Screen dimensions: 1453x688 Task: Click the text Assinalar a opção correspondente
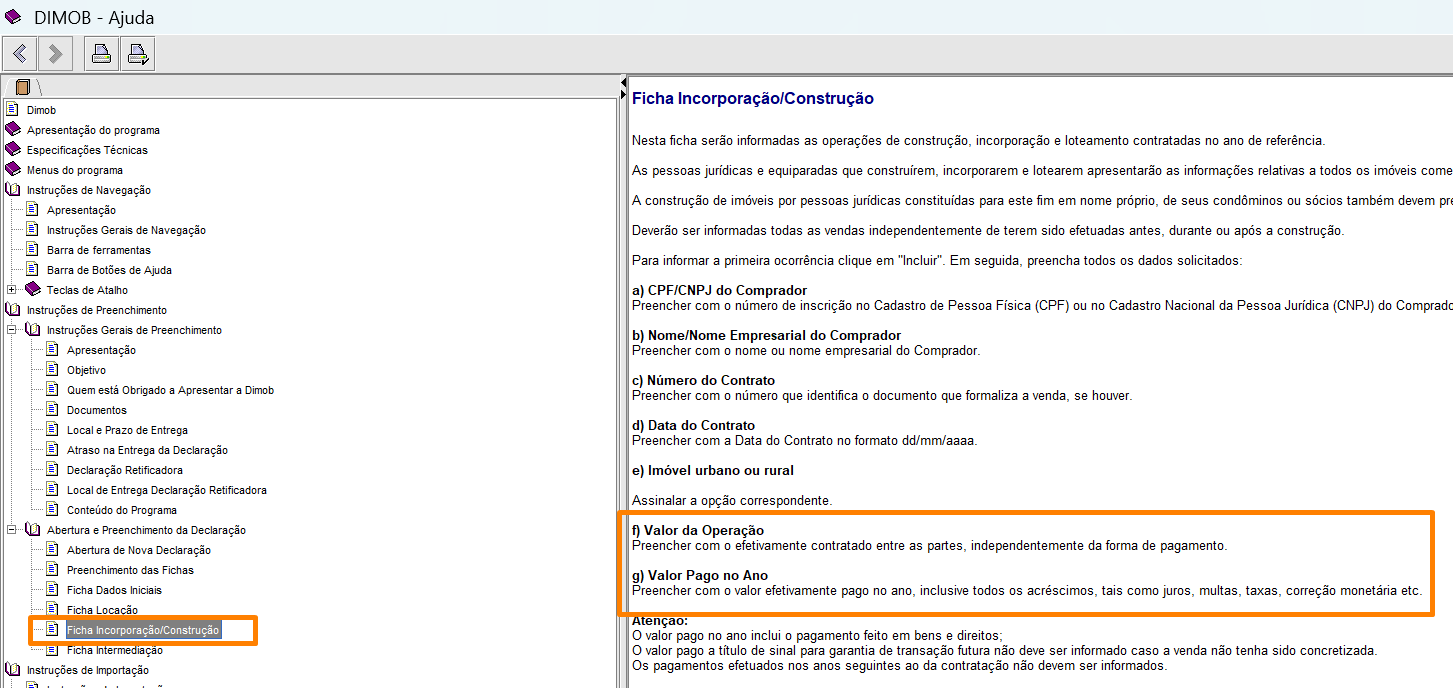731,500
